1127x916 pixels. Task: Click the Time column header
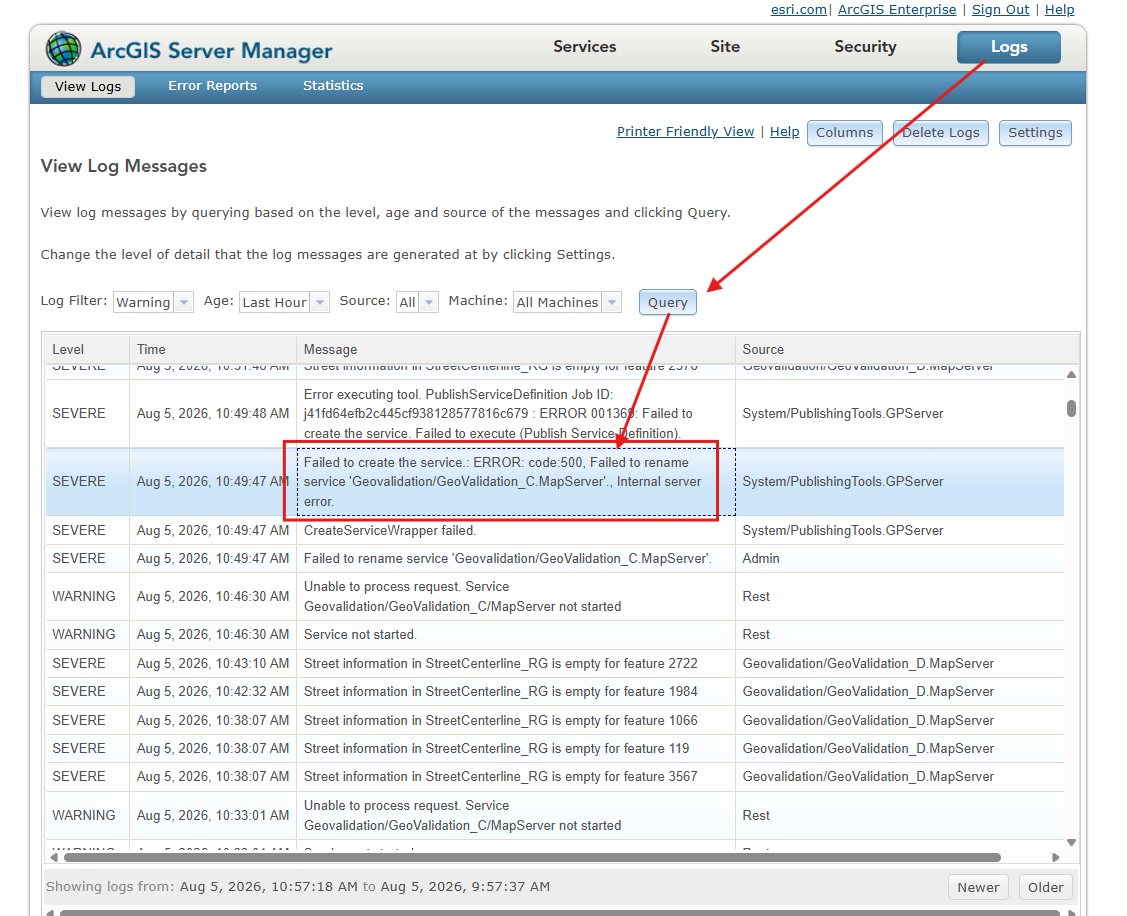coord(213,349)
